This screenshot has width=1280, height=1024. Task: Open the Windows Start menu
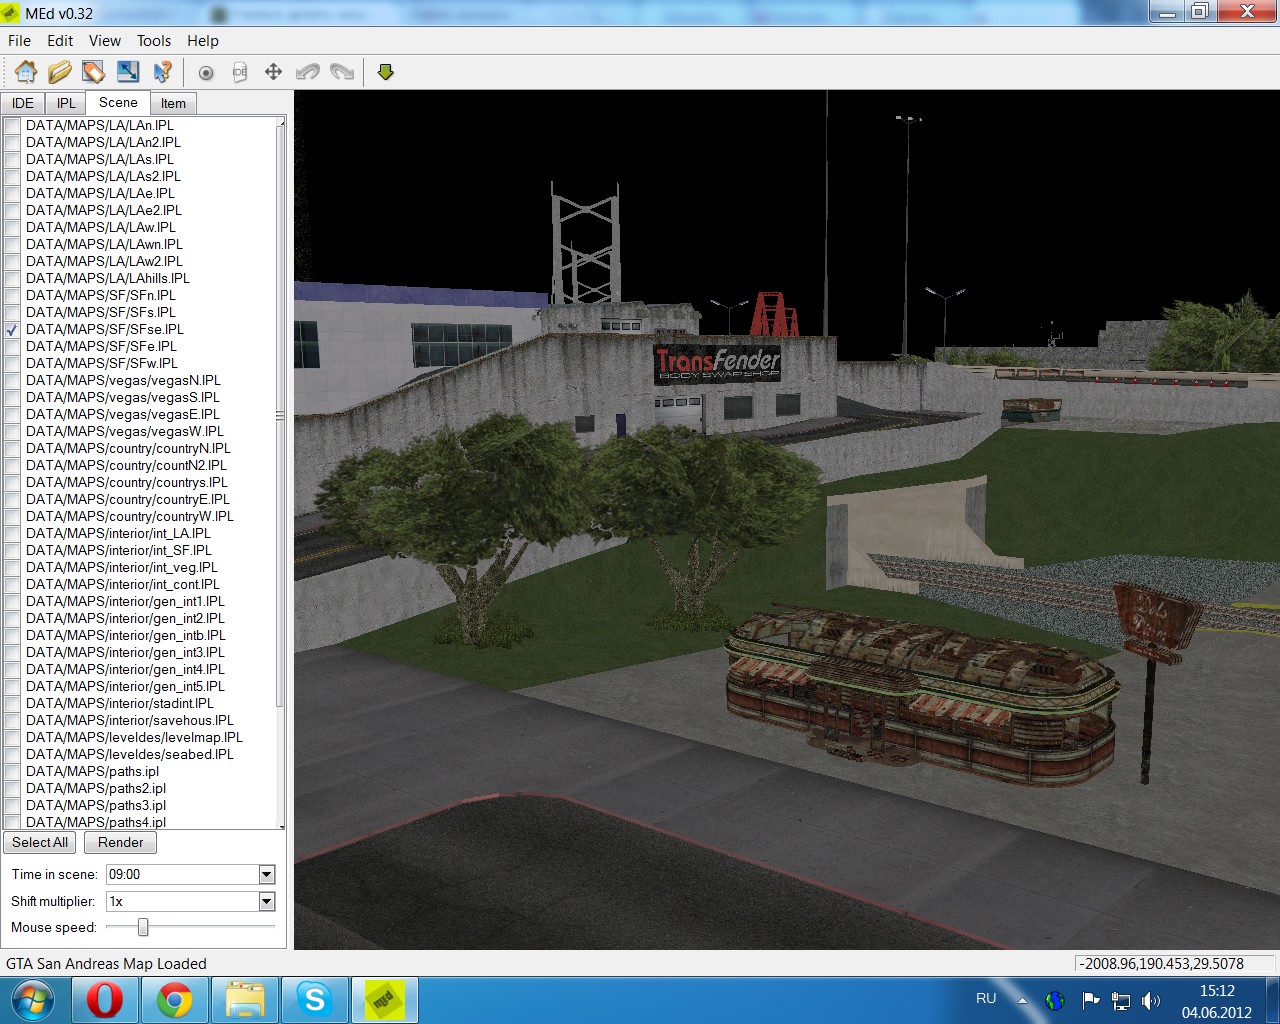coord(33,1000)
